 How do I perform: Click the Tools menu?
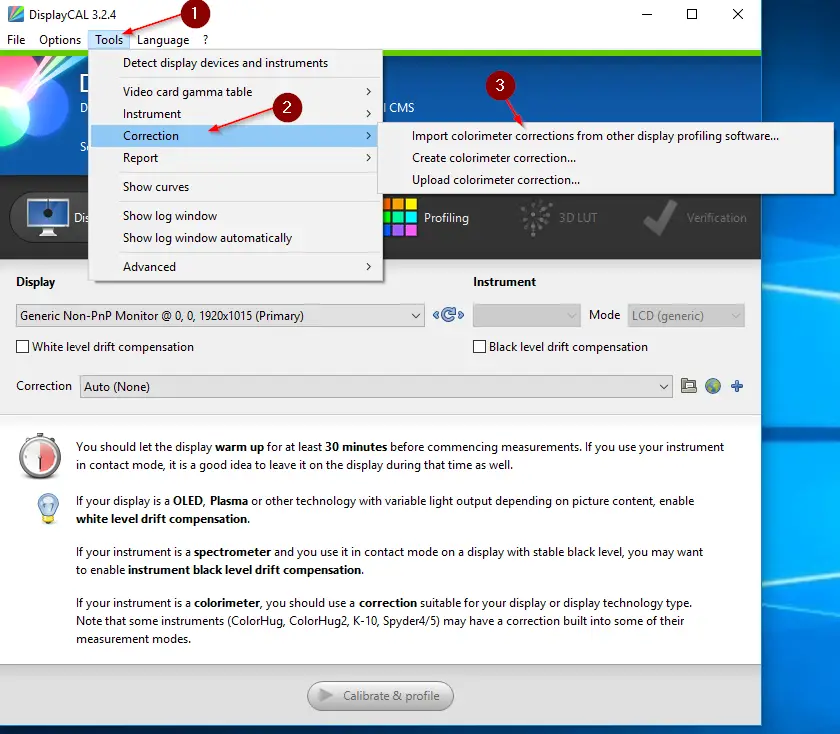pos(109,40)
